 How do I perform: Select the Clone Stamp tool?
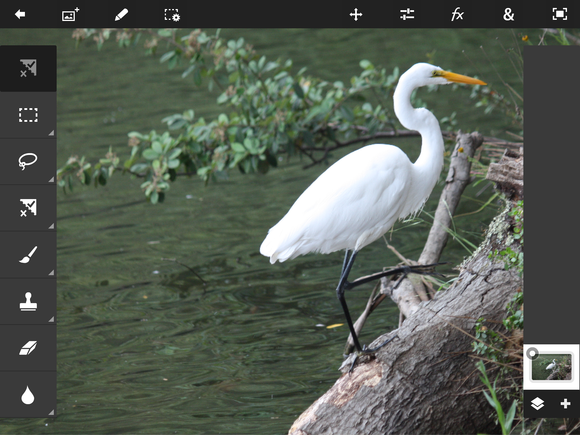point(28,301)
